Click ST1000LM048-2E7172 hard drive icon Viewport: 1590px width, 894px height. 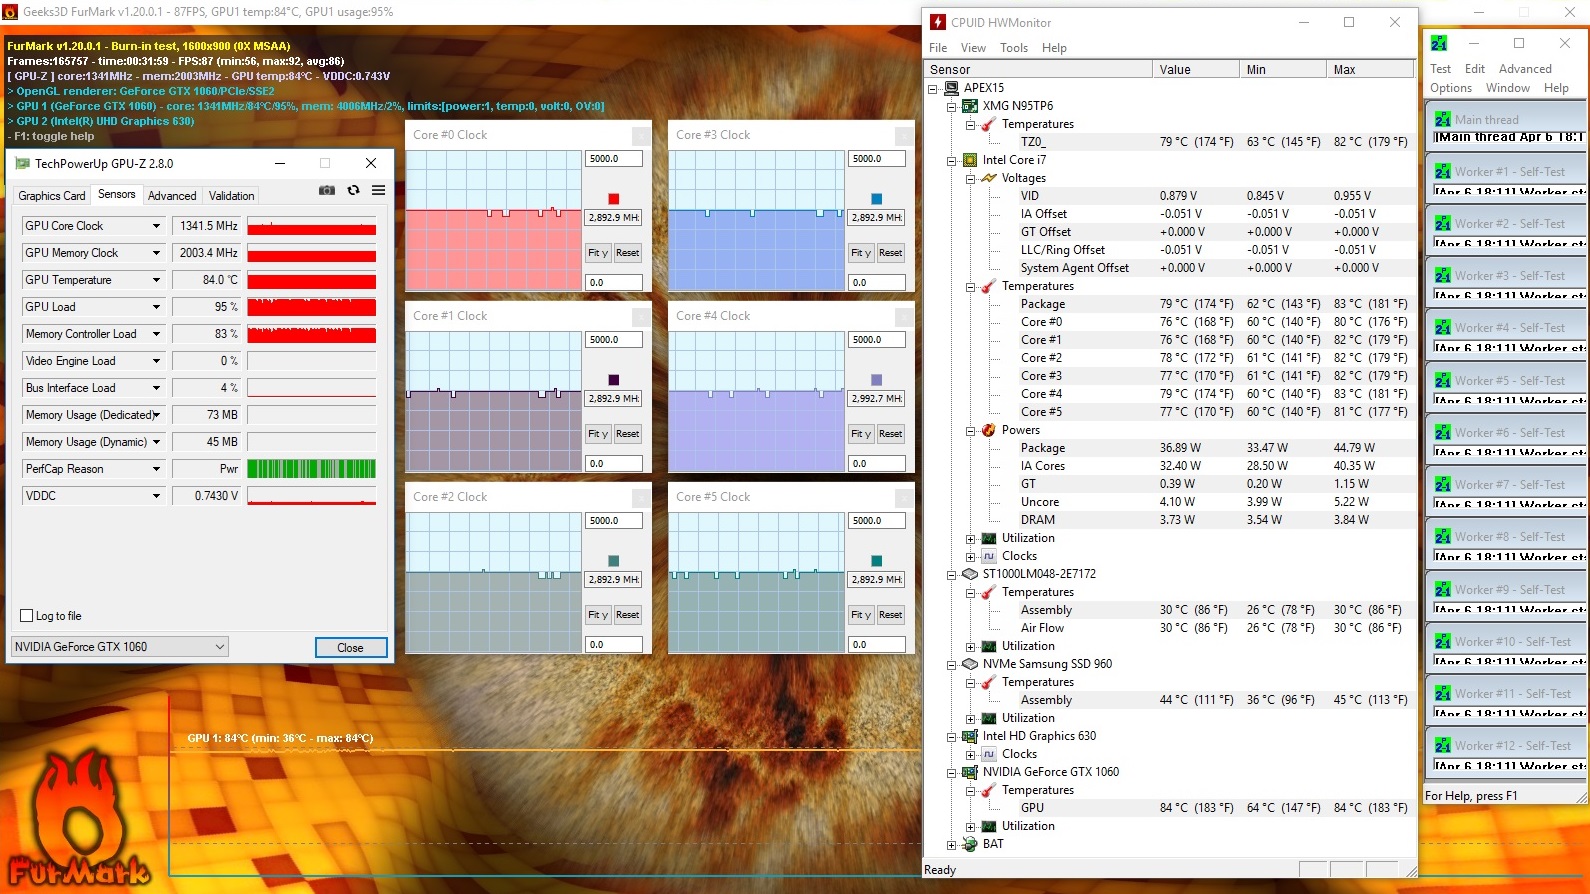coord(969,574)
